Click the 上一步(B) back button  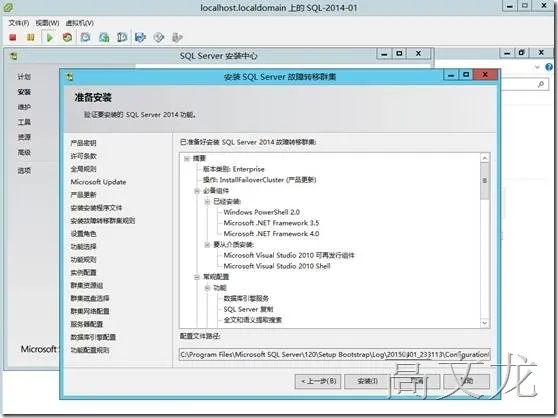tap(318, 381)
